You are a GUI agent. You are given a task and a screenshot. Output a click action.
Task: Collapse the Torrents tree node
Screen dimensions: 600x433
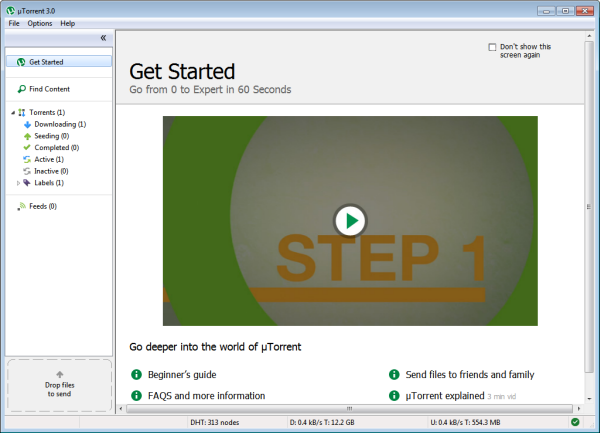click(x=13, y=112)
